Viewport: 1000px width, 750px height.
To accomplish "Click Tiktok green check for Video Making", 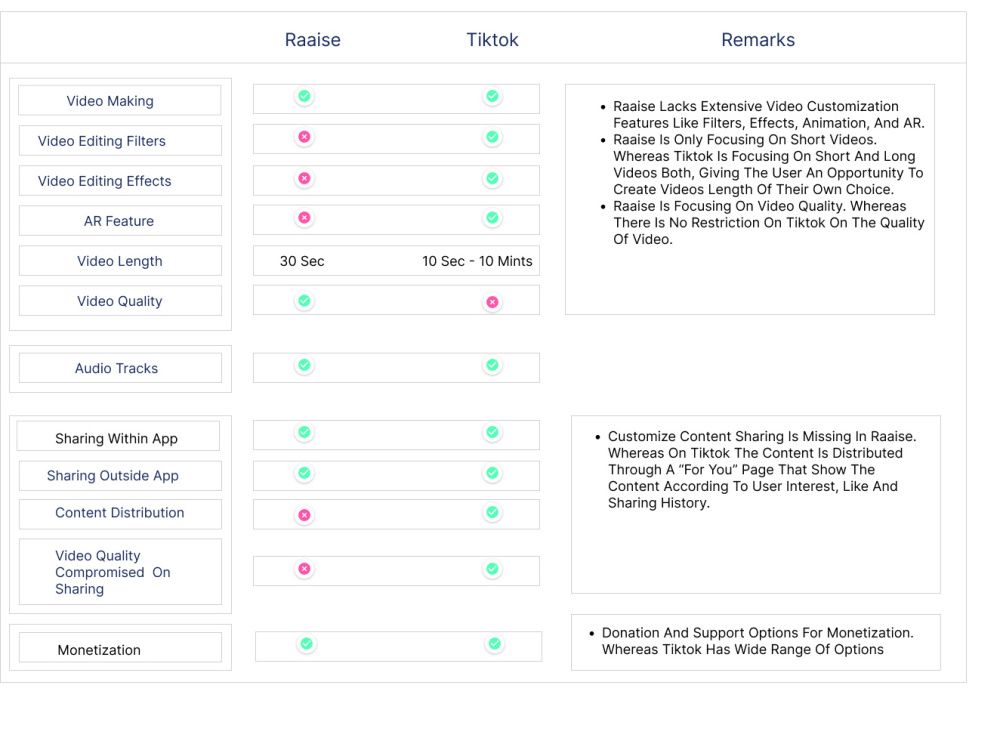I will [492, 96].
